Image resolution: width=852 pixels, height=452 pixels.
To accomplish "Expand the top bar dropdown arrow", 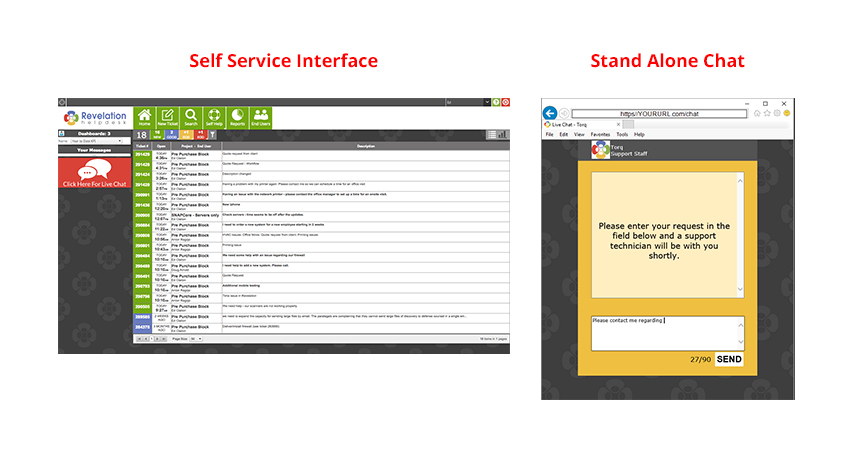I will [x=487, y=102].
